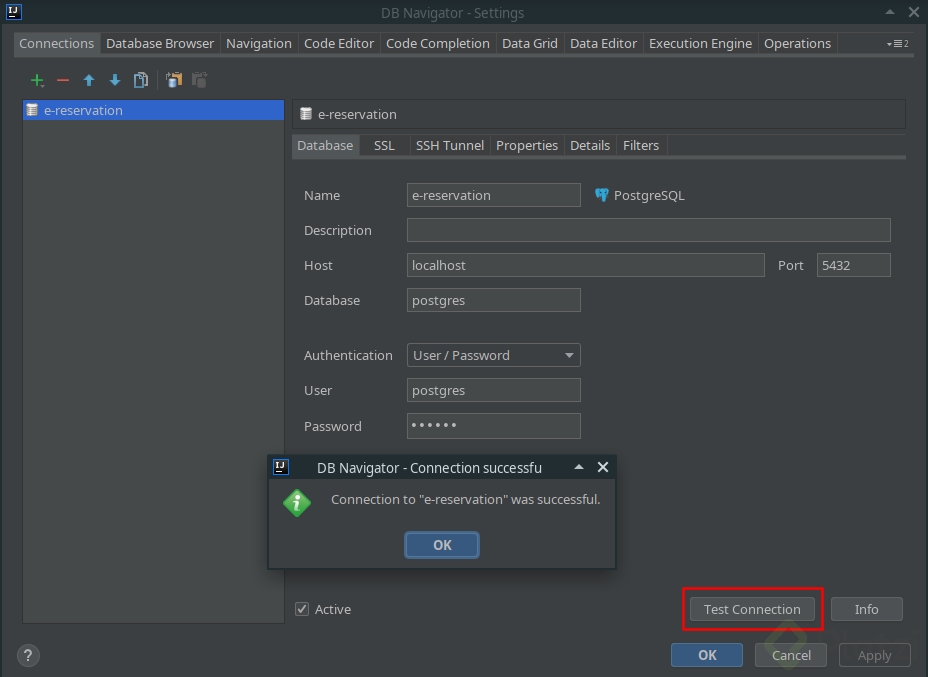
Task: Switch to the Connections tab
Action: (x=56, y=43)
